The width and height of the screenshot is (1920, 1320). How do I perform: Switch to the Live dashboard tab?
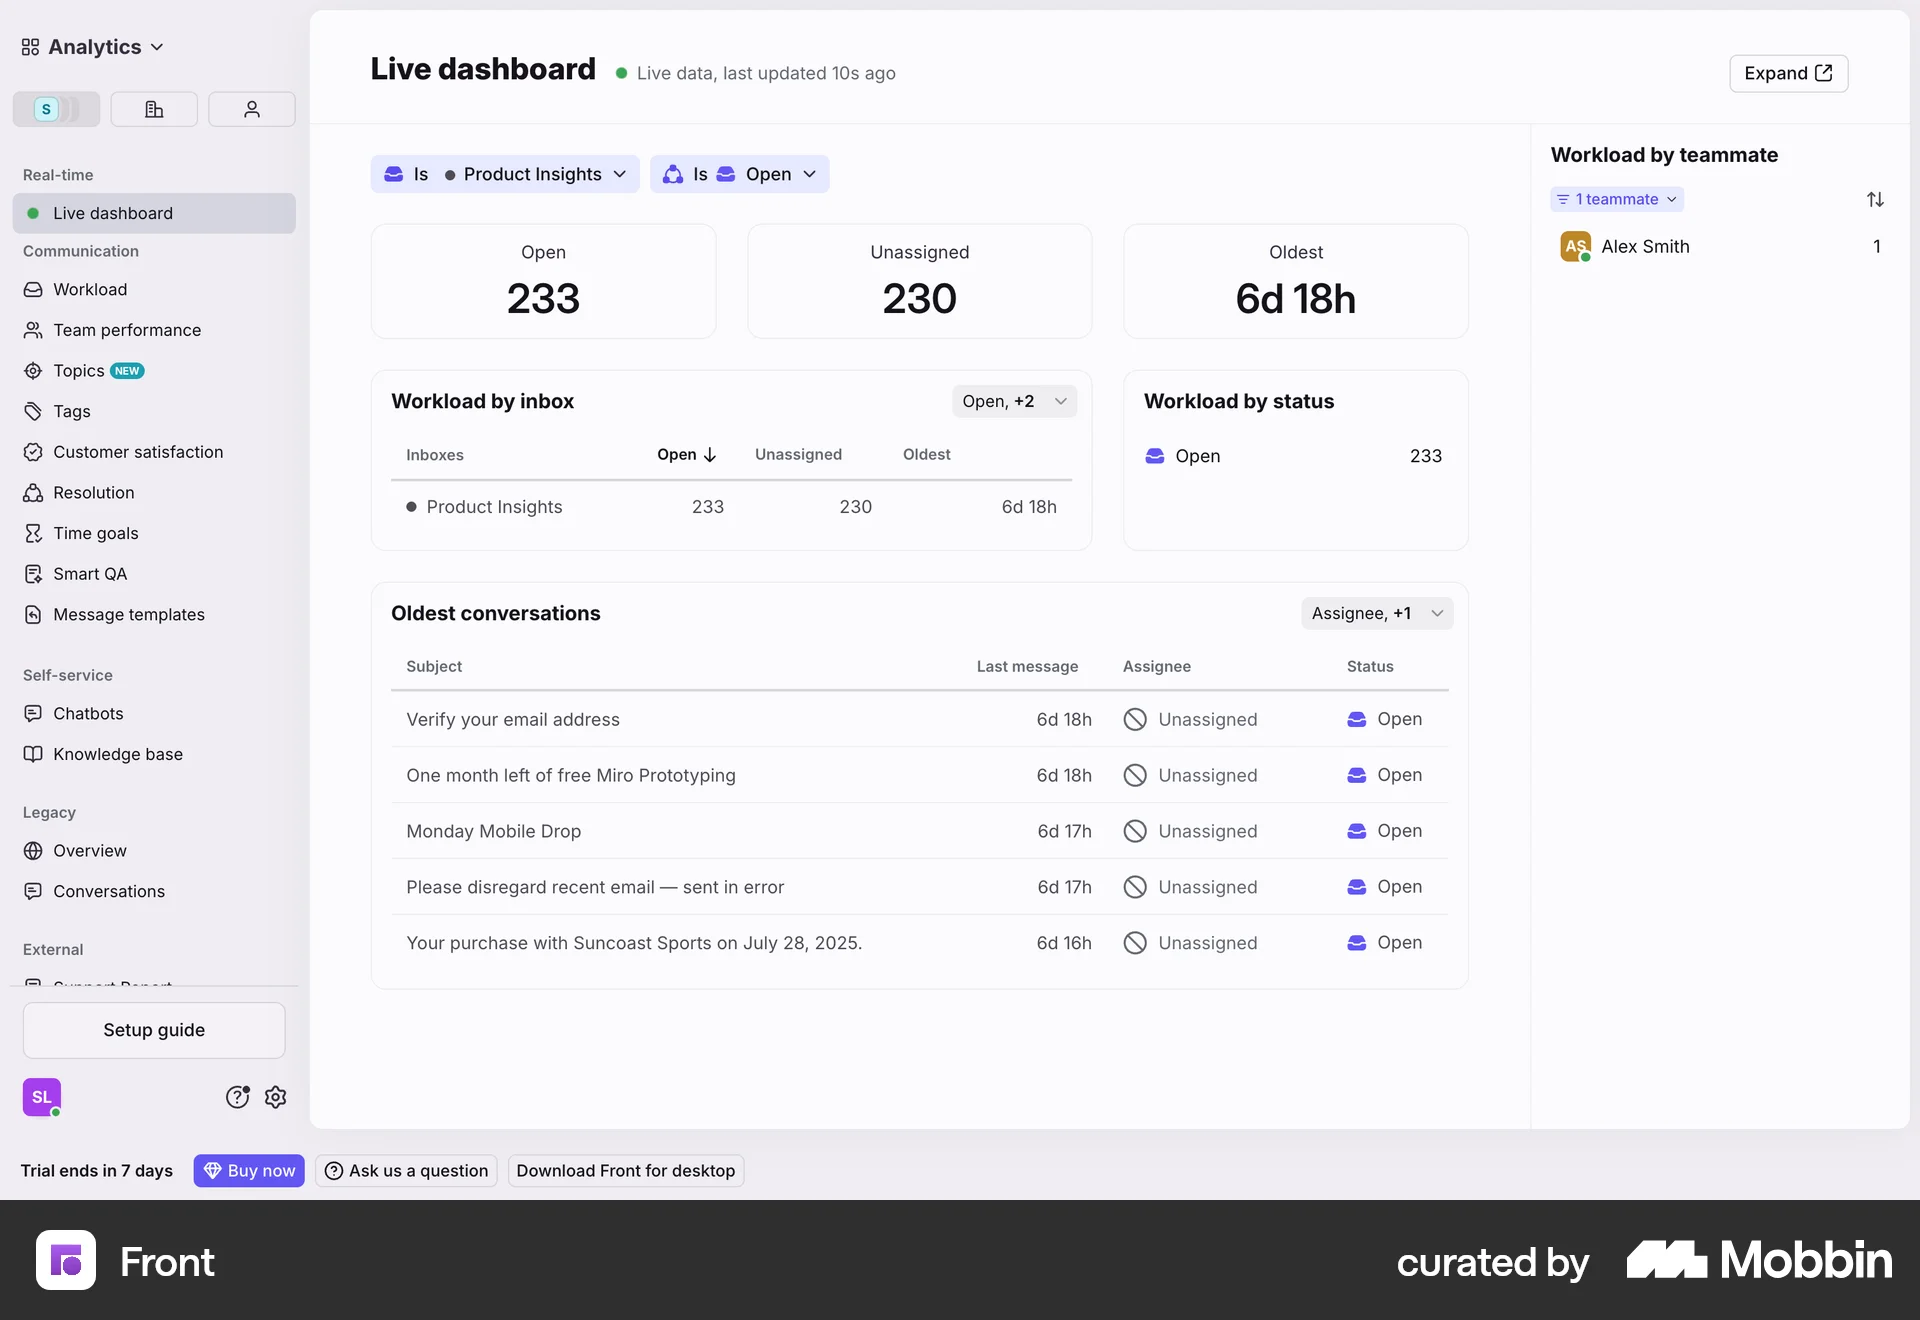(113, 213)
